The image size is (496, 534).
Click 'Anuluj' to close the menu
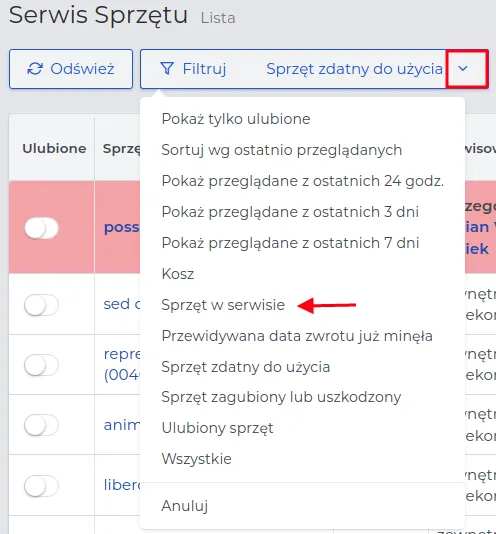point(185,506)
